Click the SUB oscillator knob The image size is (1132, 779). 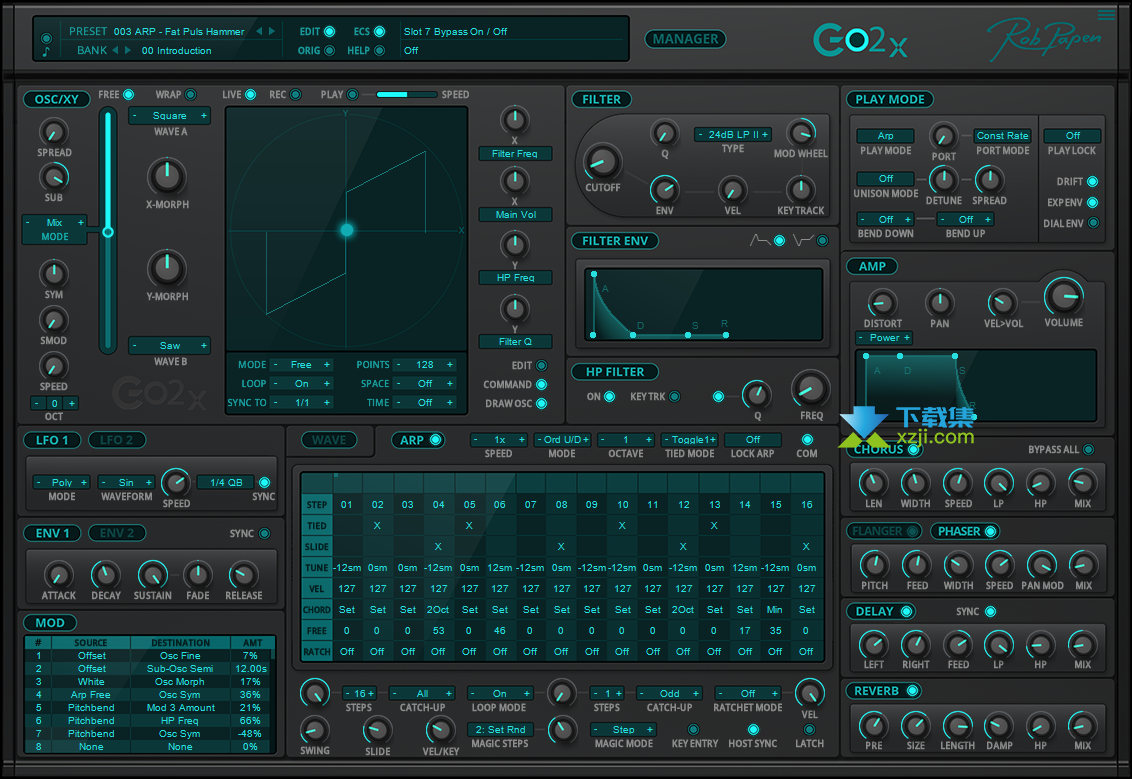pyautogui.click(x=53, y=177)
